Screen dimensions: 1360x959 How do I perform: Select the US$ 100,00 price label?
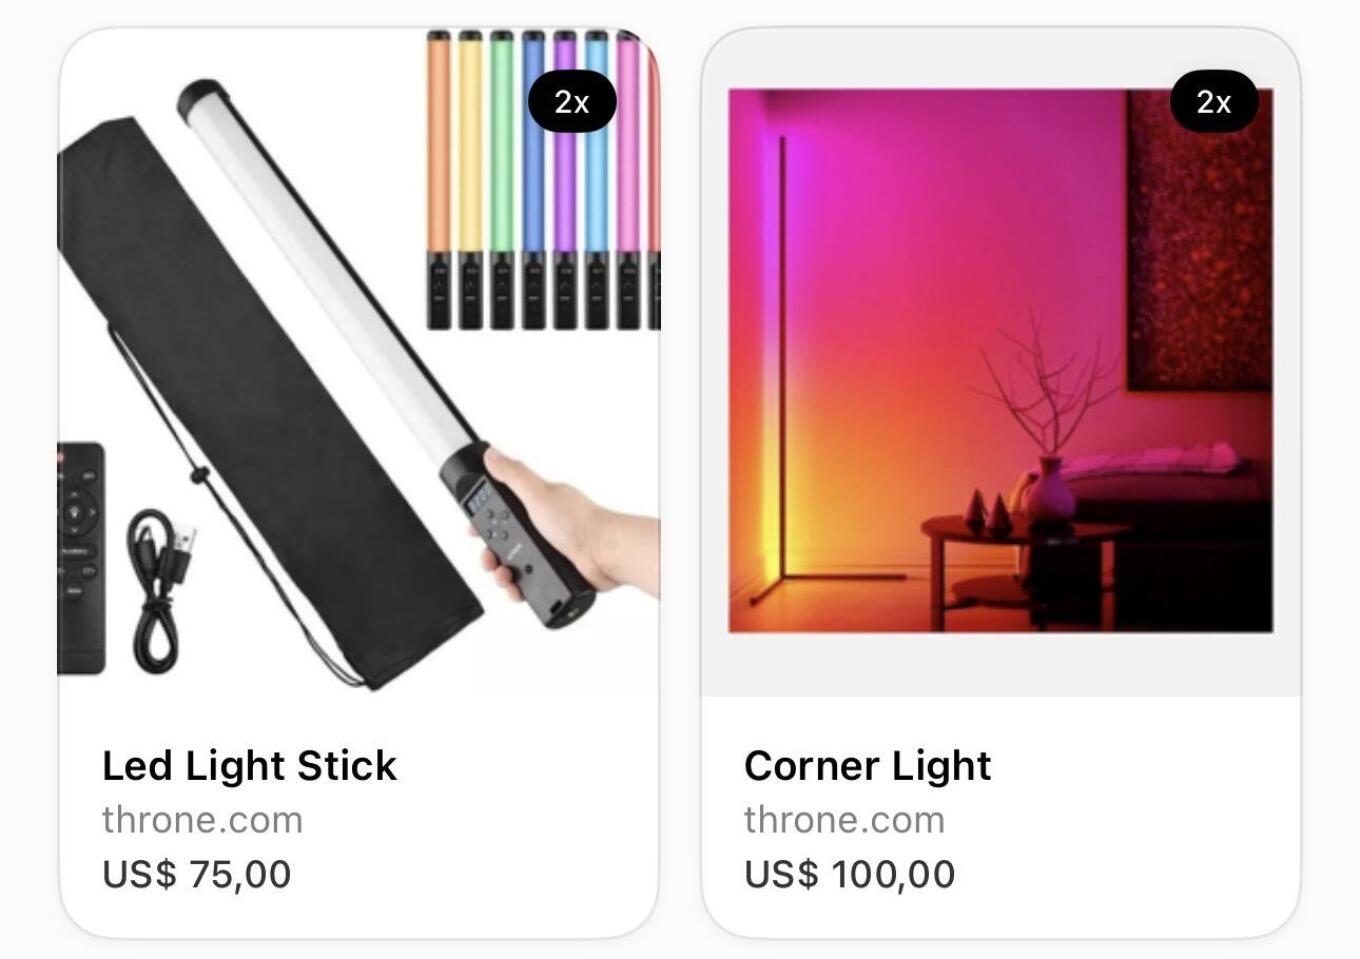849,874
